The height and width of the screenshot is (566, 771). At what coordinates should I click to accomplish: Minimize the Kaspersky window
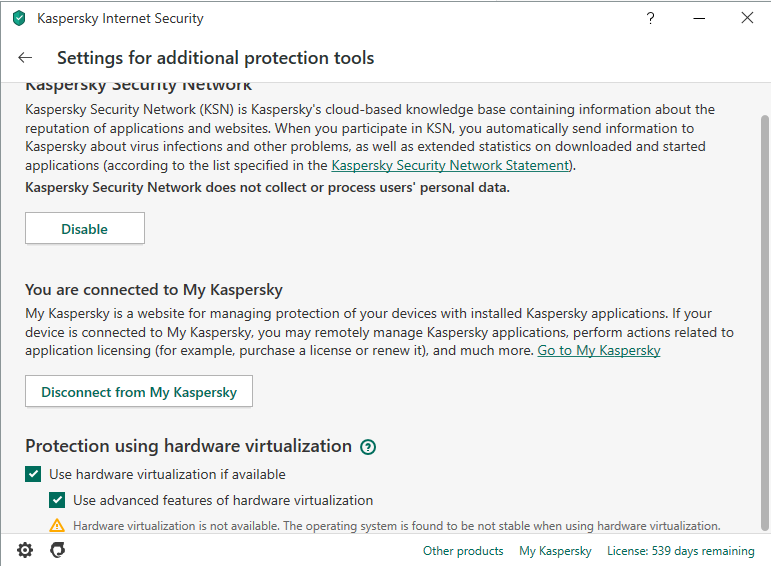(x=699, y=18)
